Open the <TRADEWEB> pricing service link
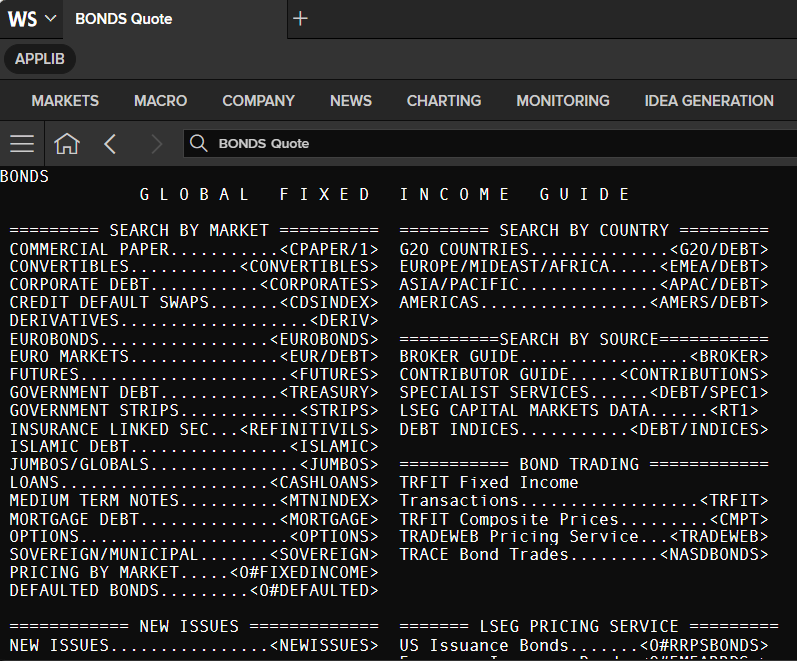 pos(719,536)
